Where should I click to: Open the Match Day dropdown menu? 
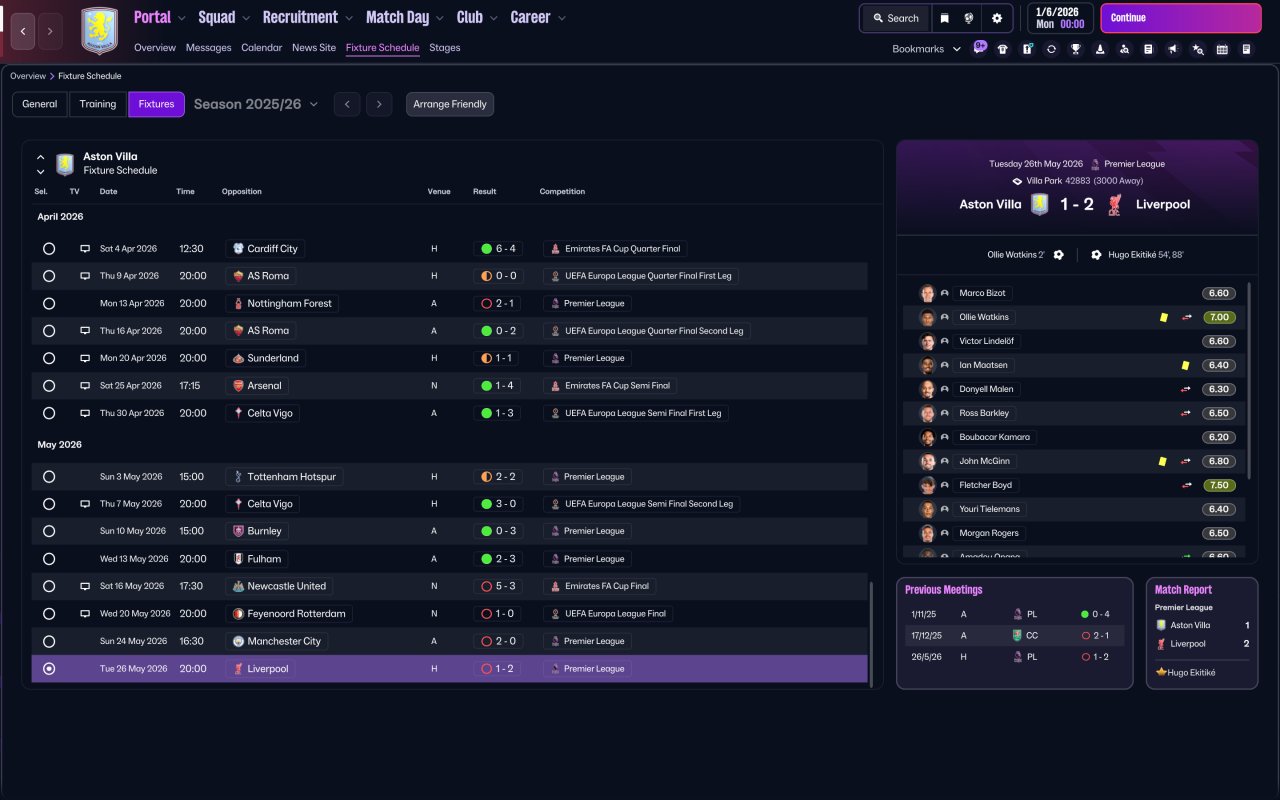pyautogui.click(x=405, y=17)
